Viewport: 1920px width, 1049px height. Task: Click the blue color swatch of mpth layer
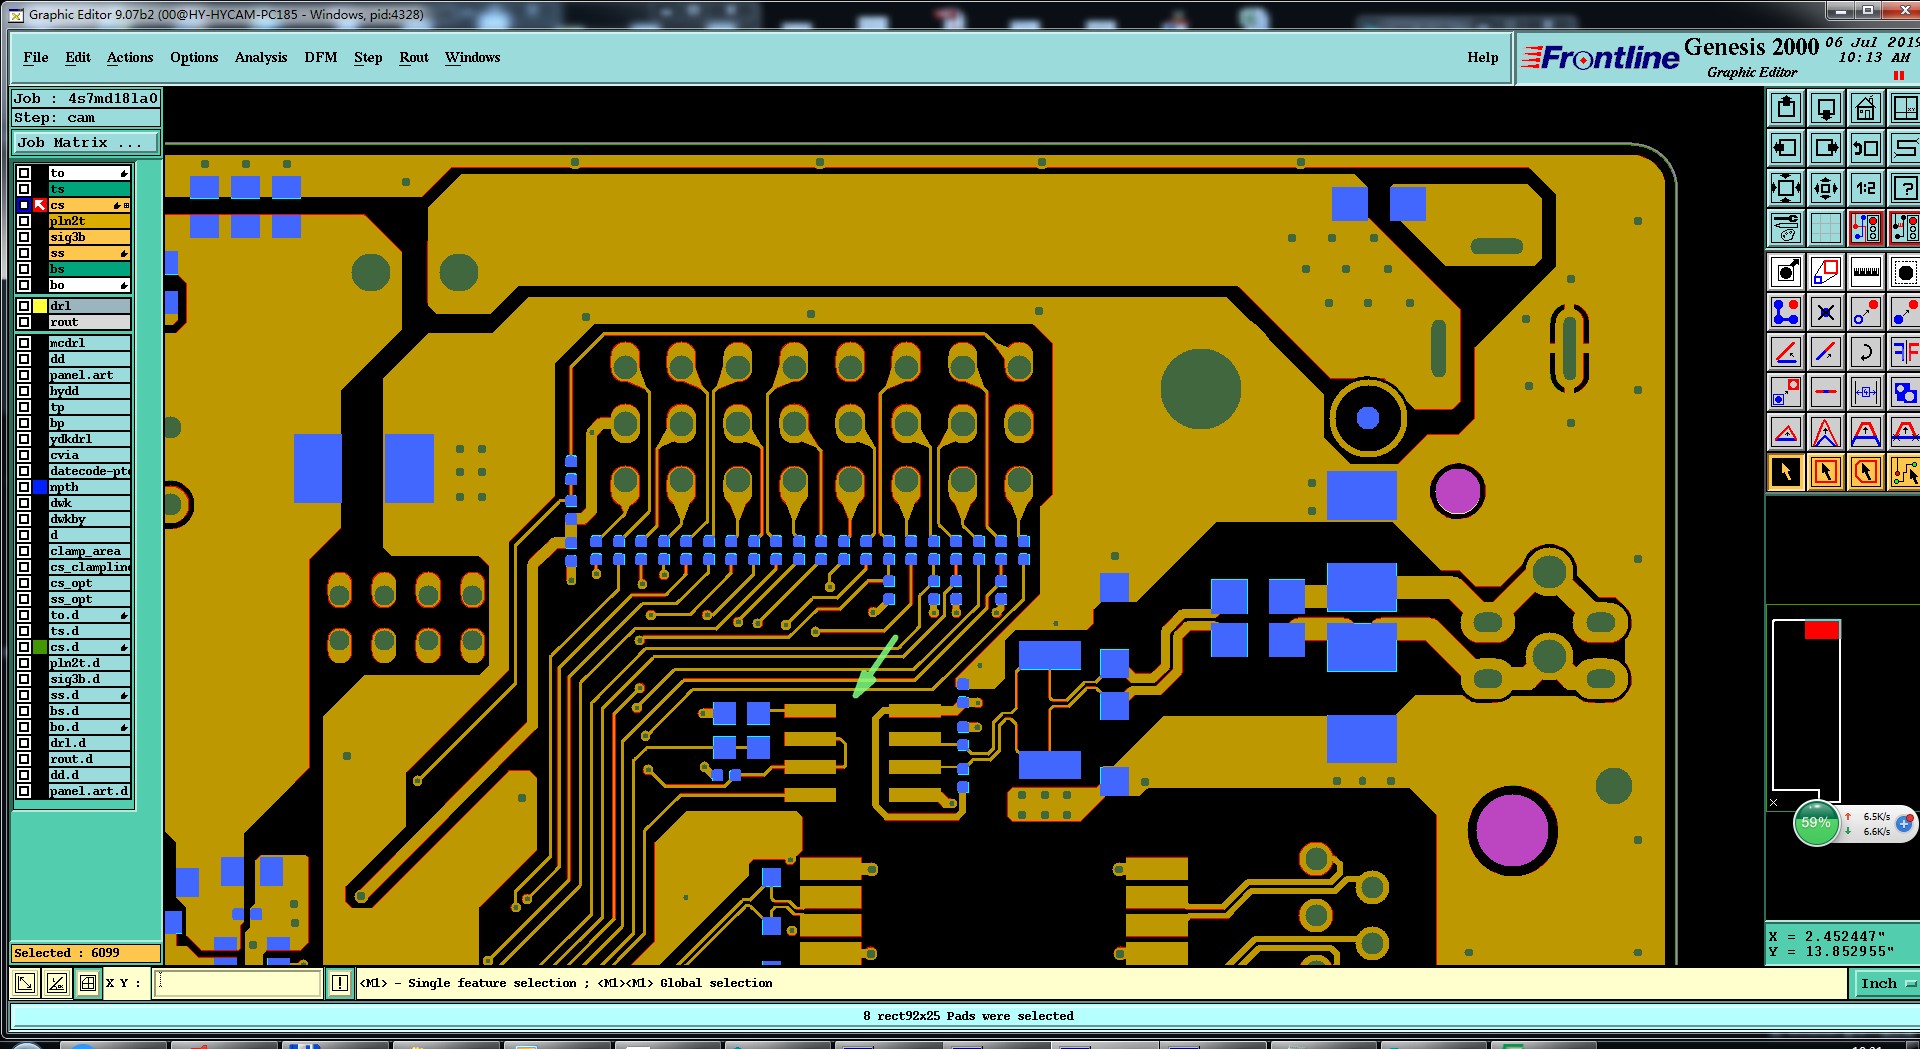[40, 487]
